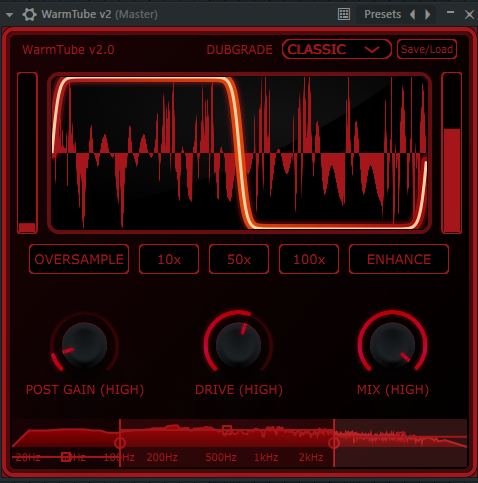
Task: Click the POST GAIN (HIGH) knob
Action: (x=84, y=345)
